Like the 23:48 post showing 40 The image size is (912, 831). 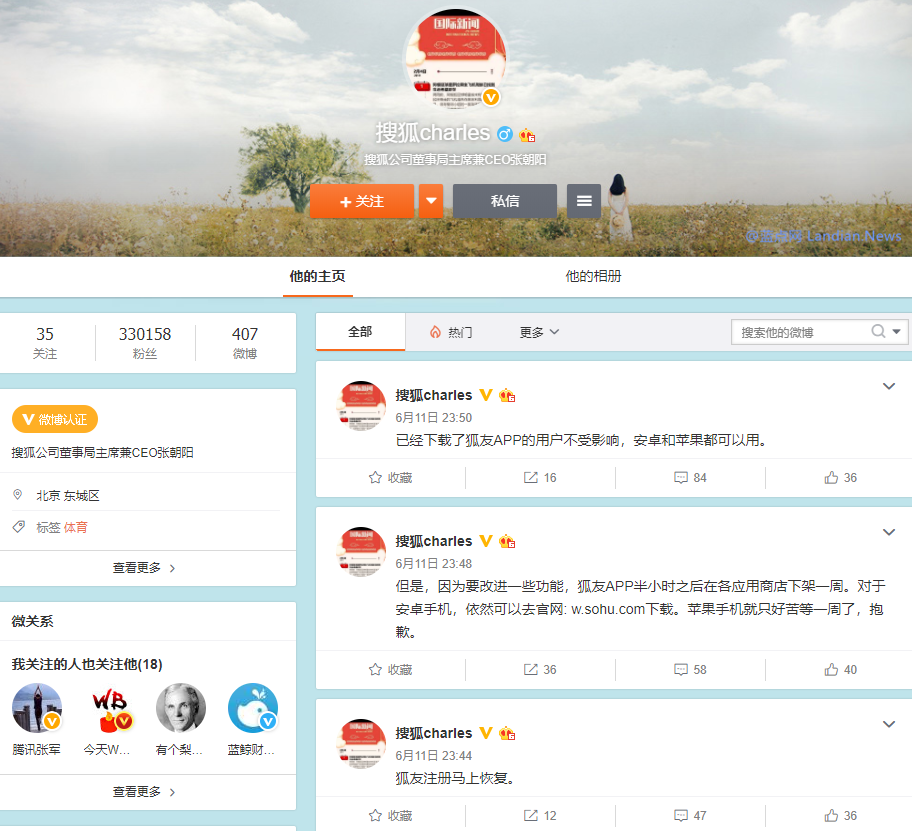pos(840,669)
